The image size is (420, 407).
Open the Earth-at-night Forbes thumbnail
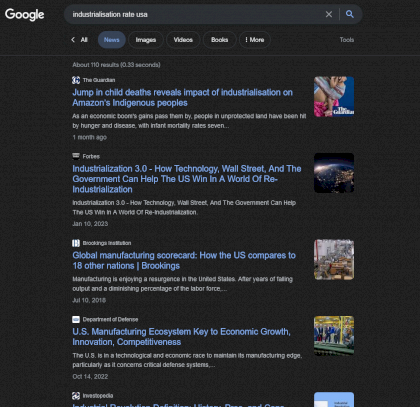[334, 173]
